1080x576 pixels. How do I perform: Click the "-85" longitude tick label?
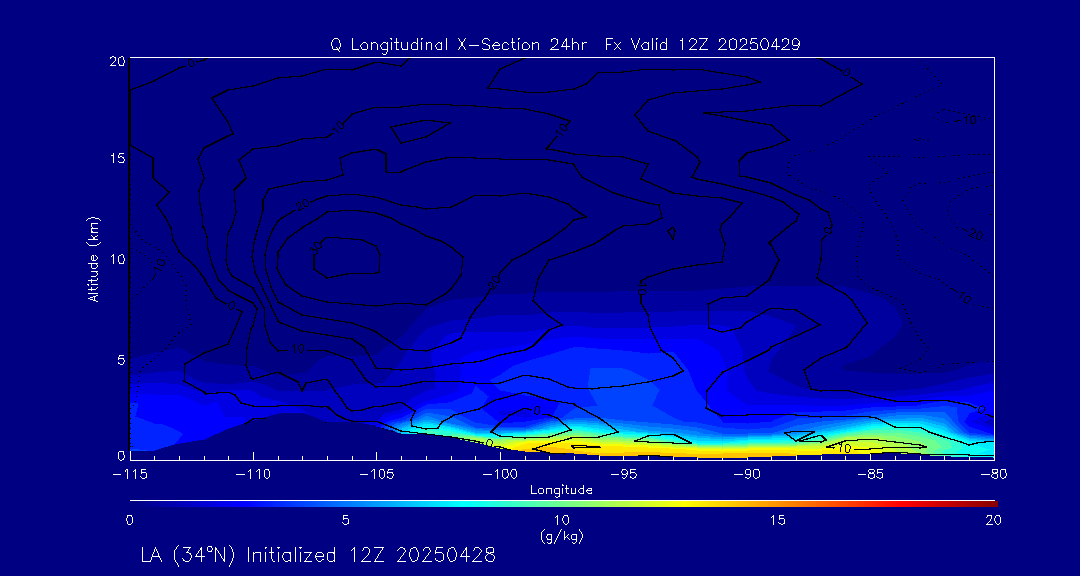click(871, 475)
